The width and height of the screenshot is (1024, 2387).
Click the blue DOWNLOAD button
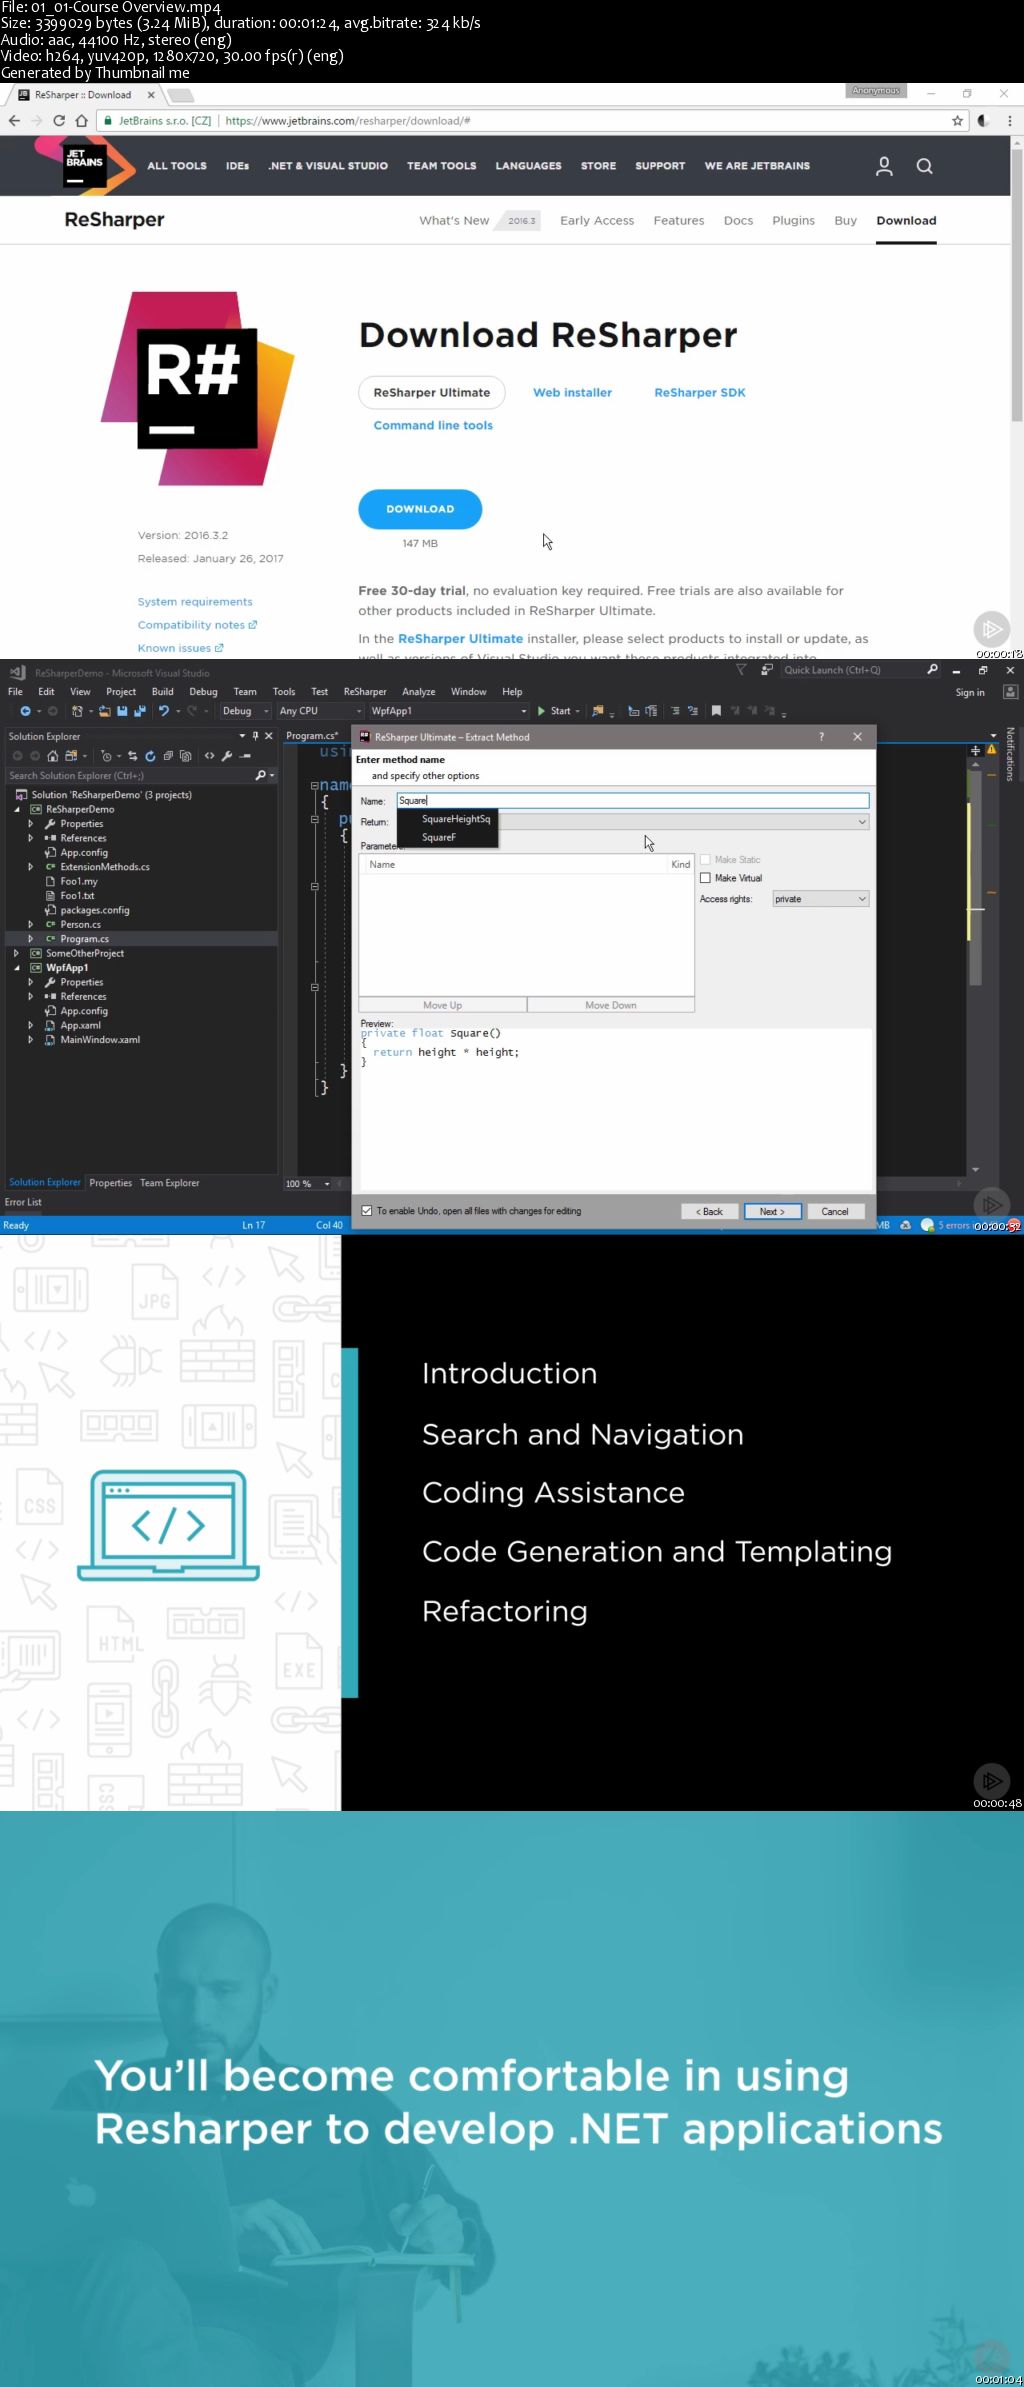point(420,509)
